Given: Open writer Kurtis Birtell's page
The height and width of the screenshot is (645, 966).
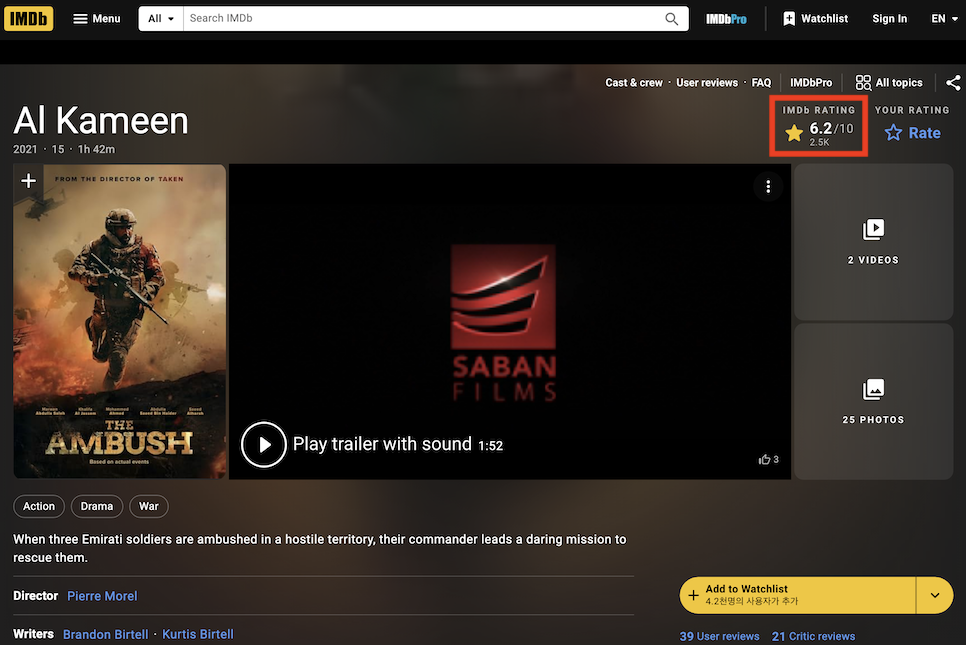Looking at the screenshot, I should pos(198,634).
